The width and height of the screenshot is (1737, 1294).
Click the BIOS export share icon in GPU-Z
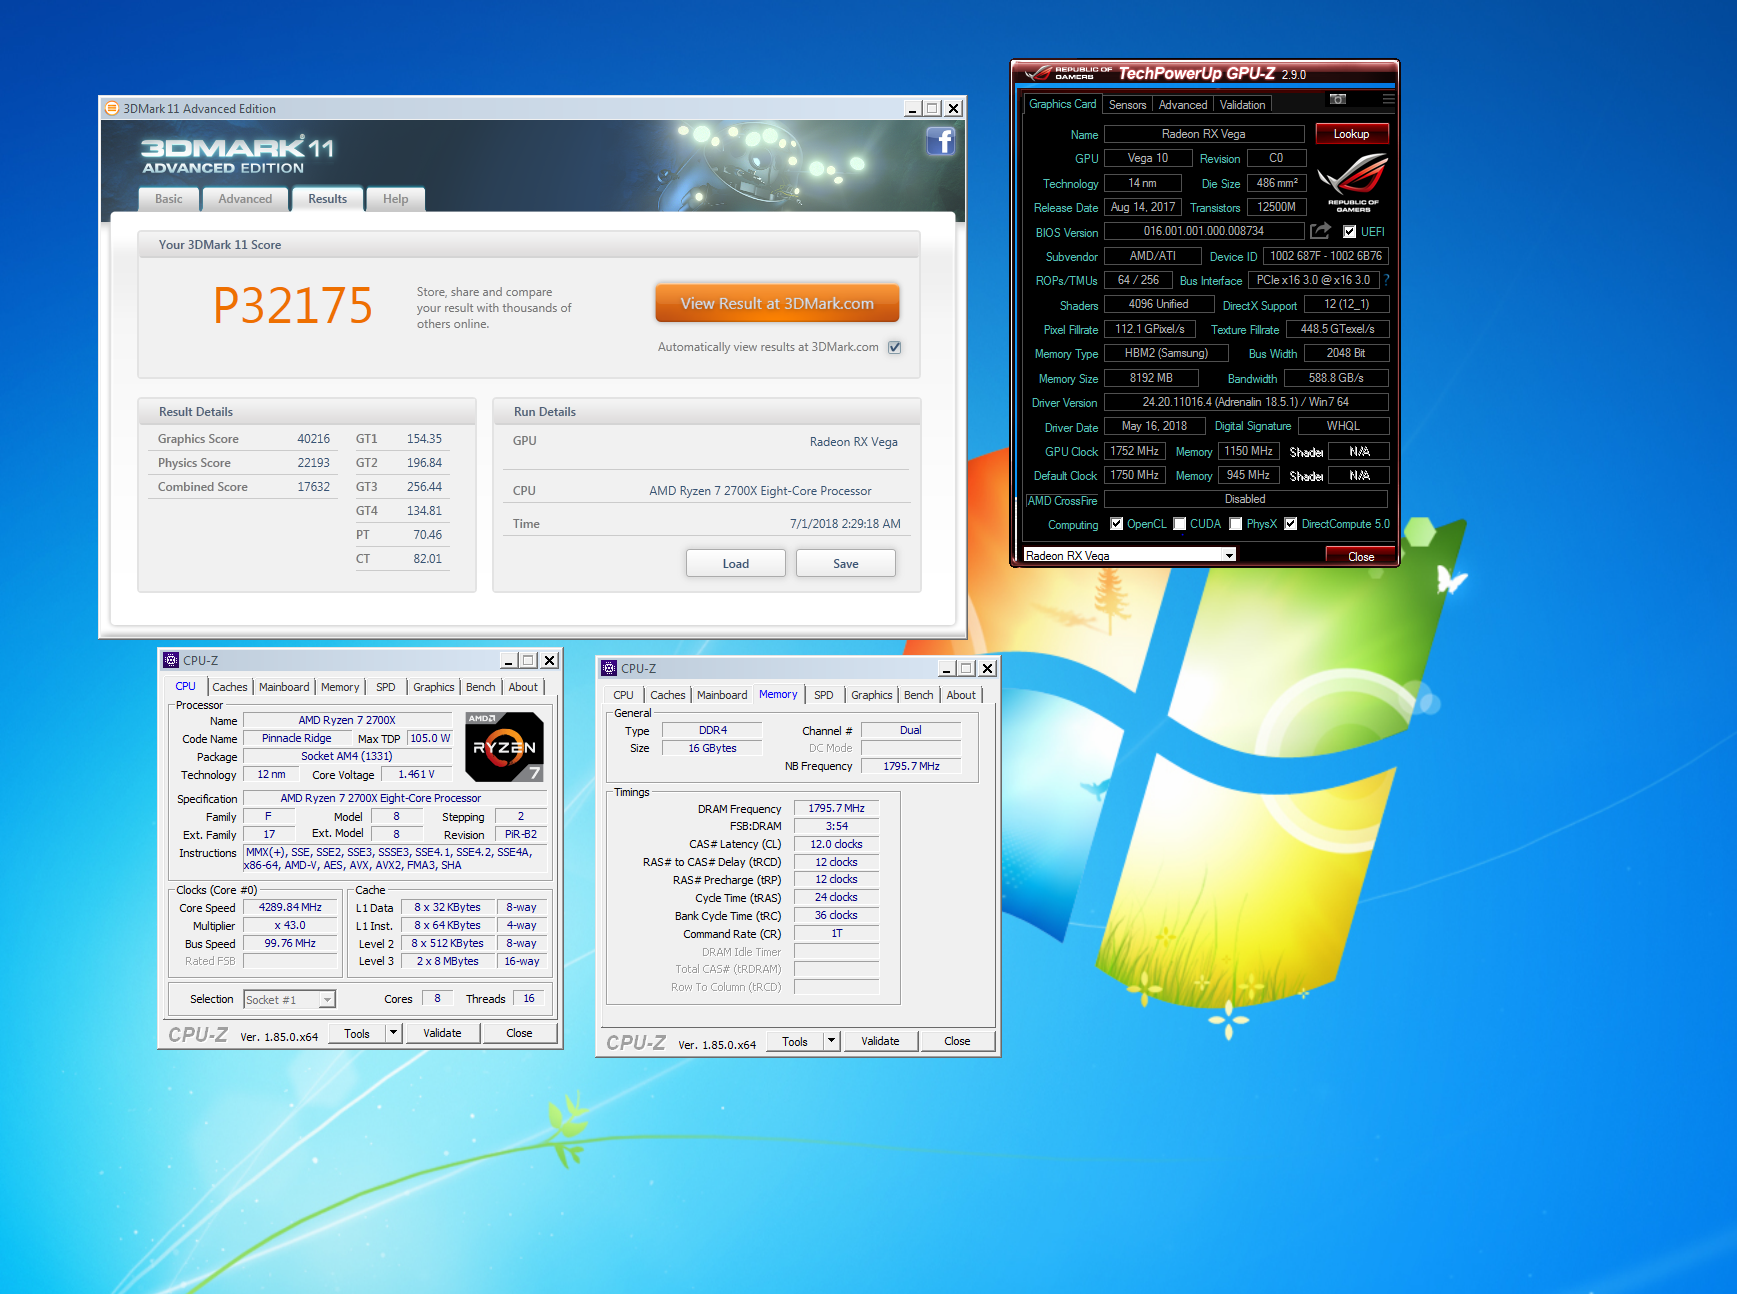click(1321, 231)
